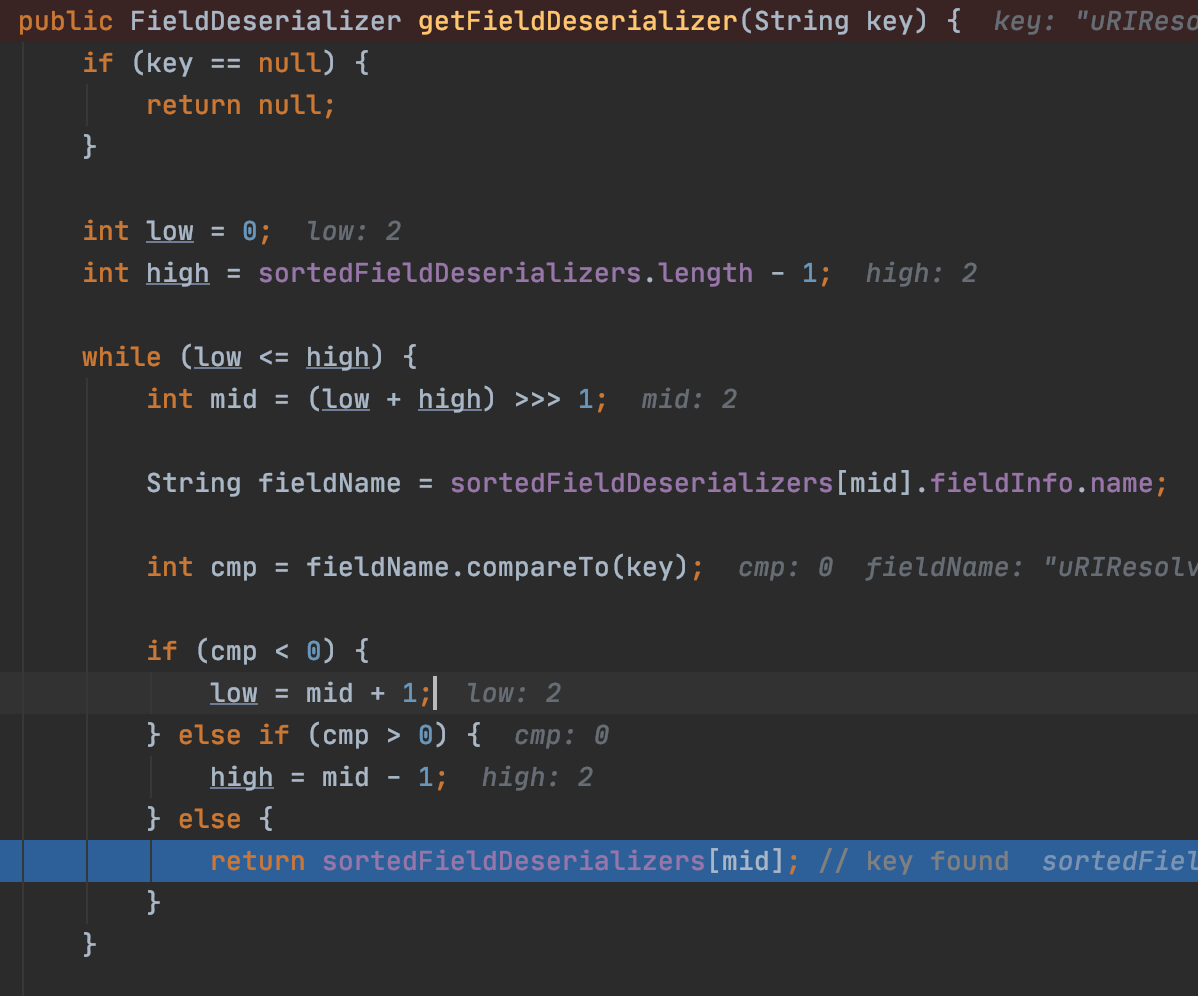
Task: Click the 'low: 2' hint beside 'int low = 0'
Action: [354, 232]
